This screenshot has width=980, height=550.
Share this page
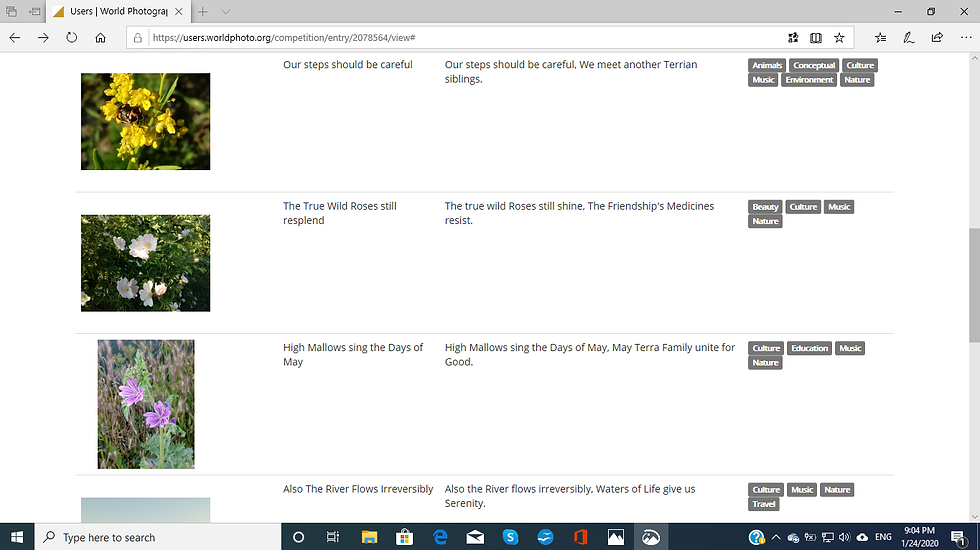(937, 38)
